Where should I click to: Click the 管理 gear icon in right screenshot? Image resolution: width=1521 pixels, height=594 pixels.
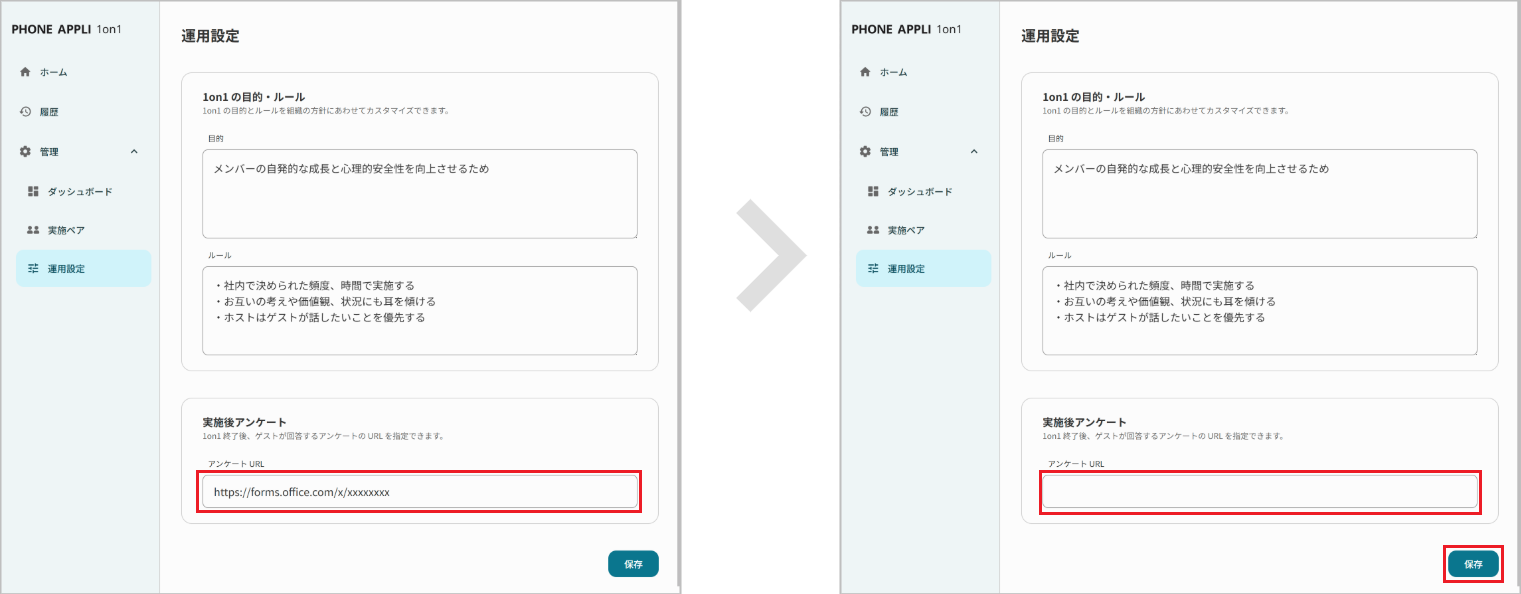pyautogui.click(x=865, y=151)
